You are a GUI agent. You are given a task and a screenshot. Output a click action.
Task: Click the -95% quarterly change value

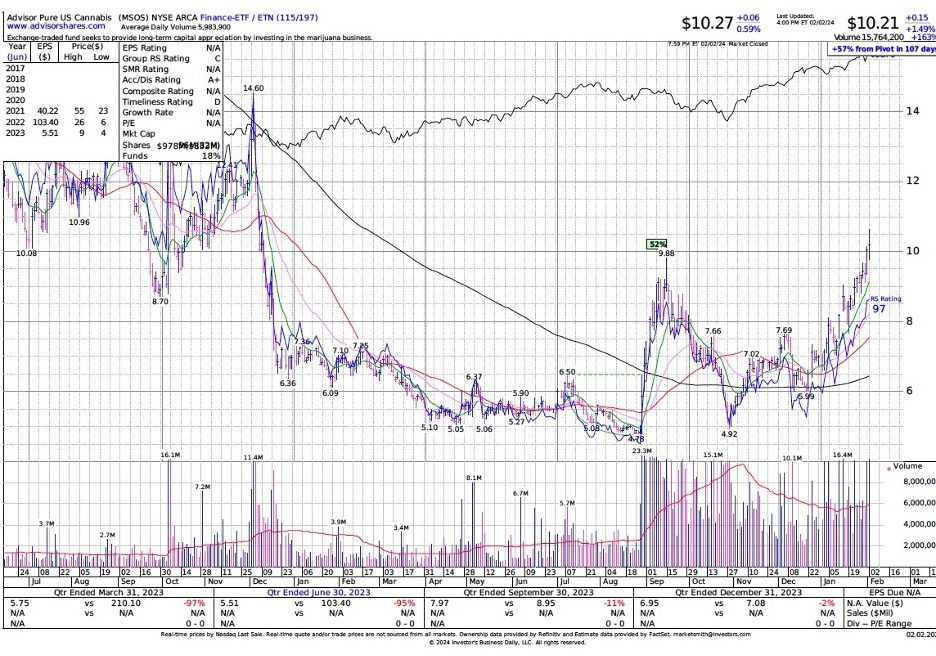point(404,603)
